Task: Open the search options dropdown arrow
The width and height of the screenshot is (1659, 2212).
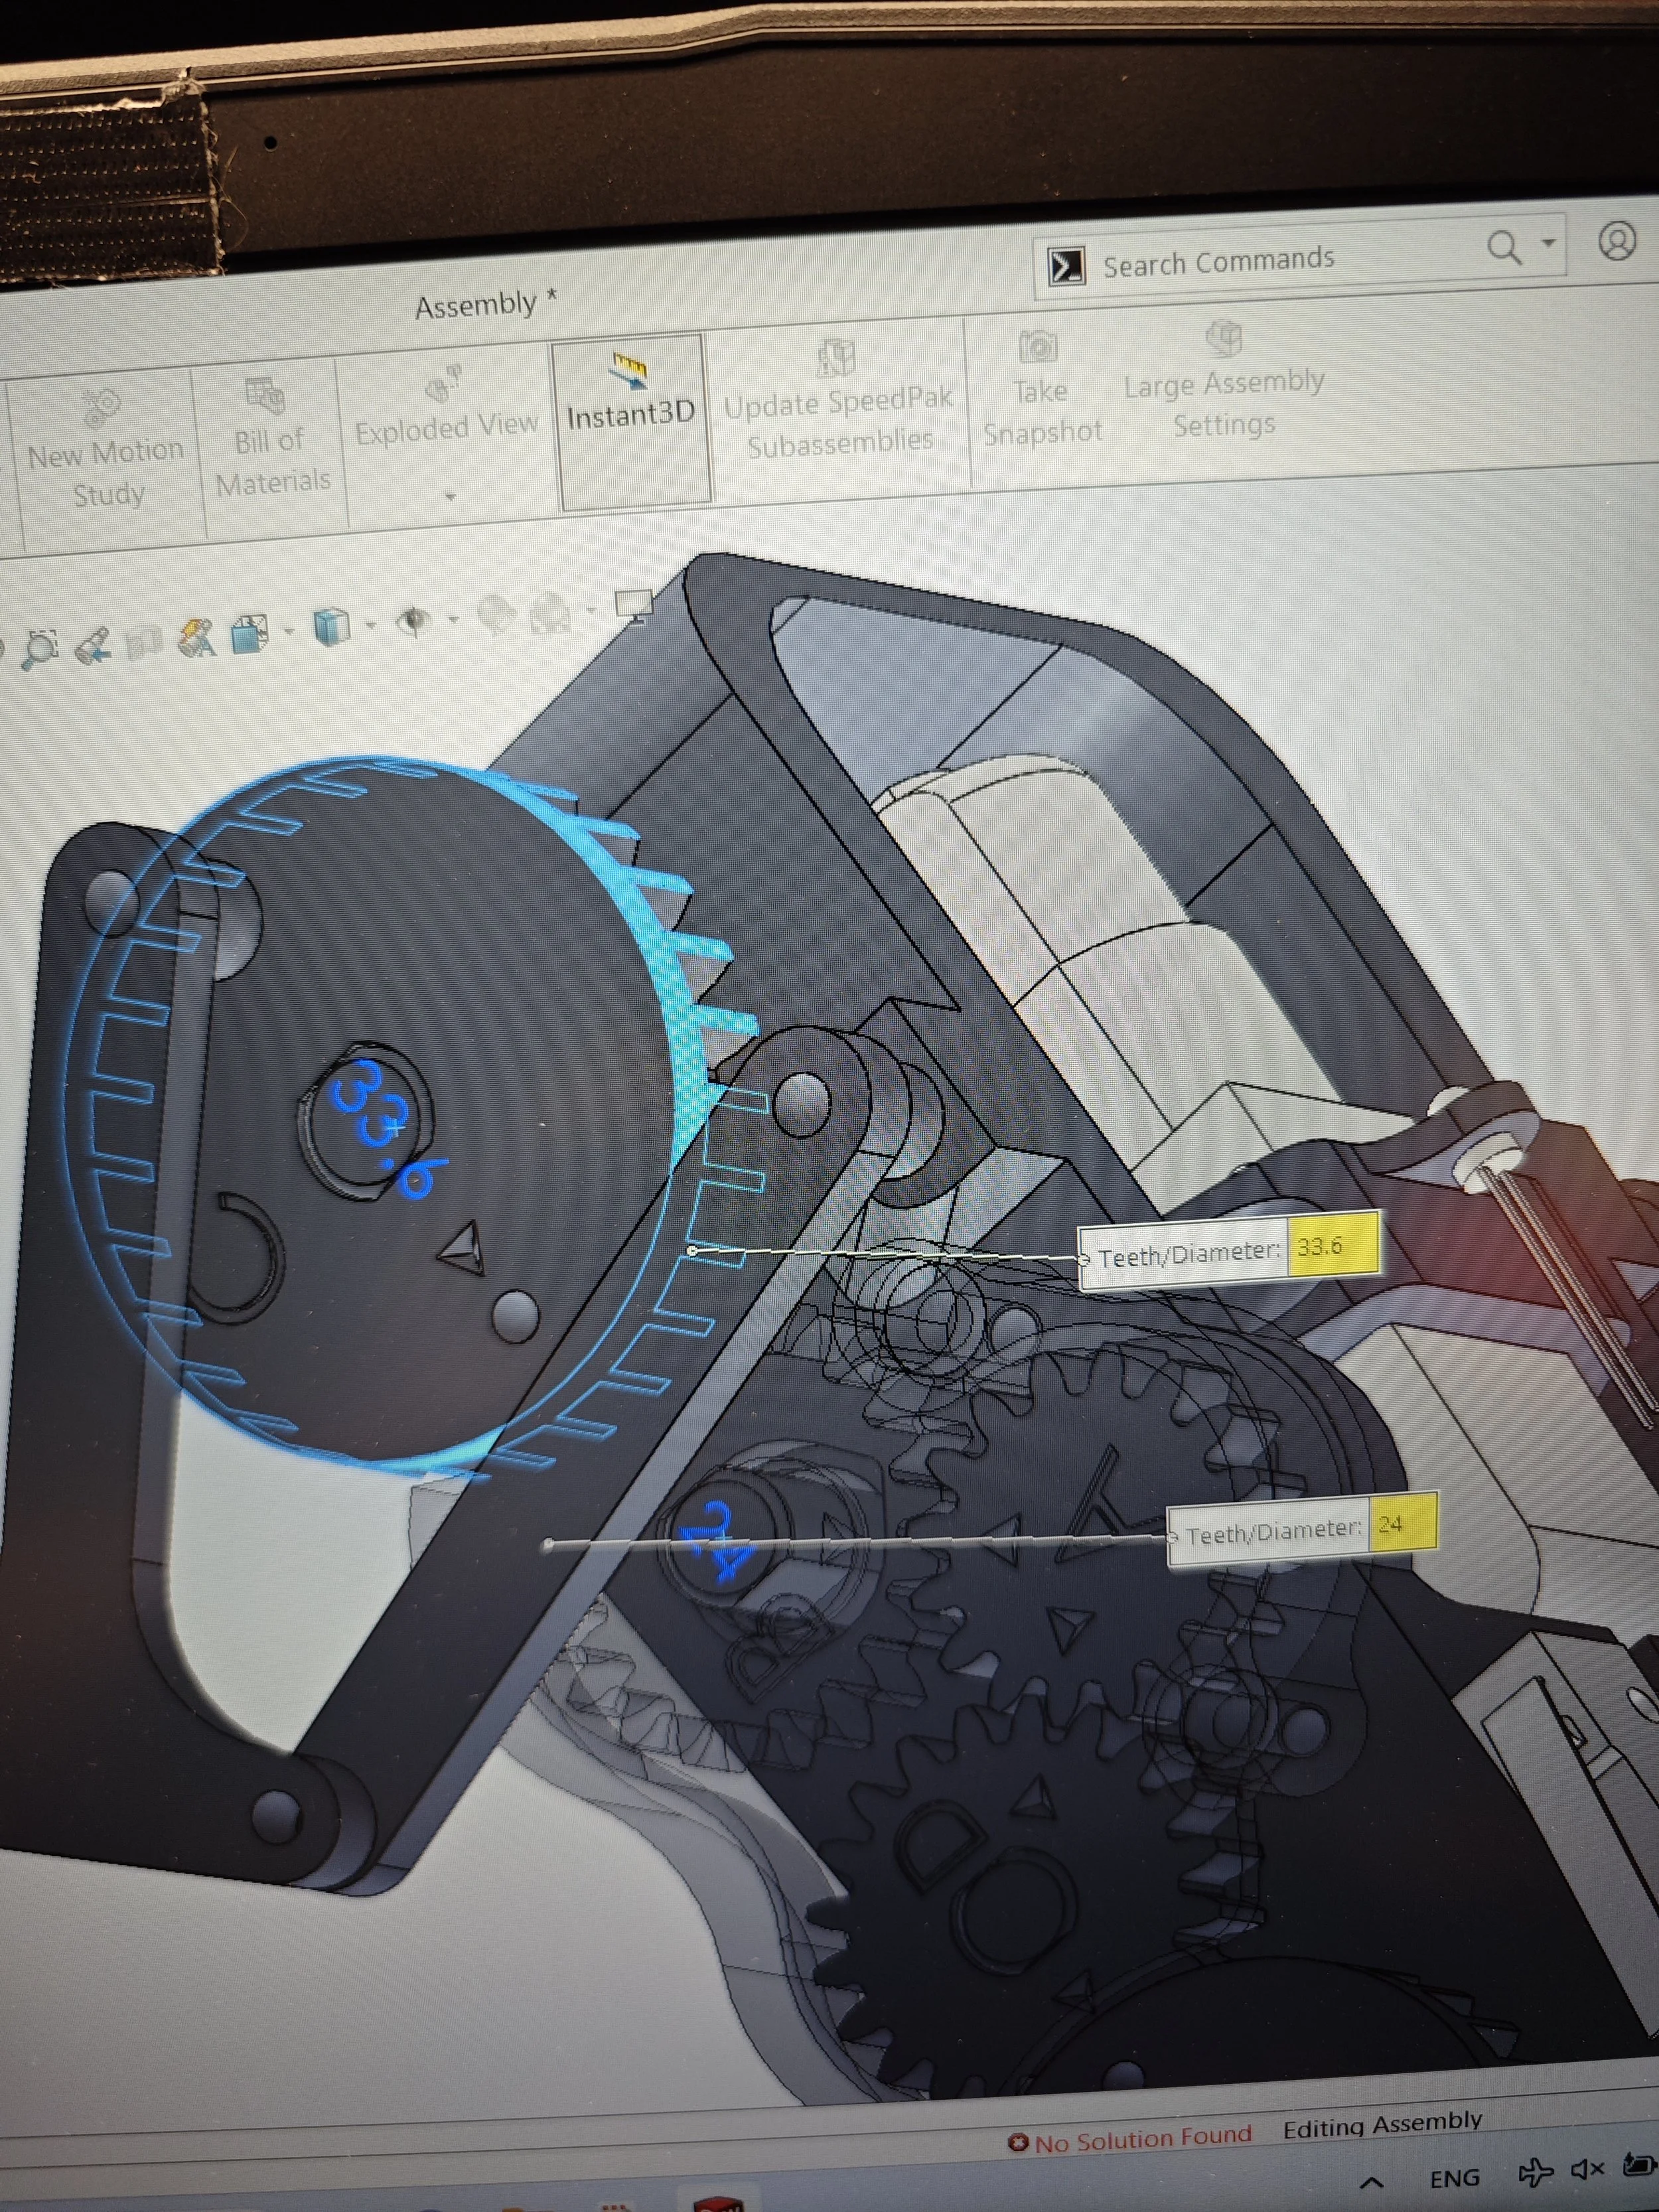Action: 1548,243
